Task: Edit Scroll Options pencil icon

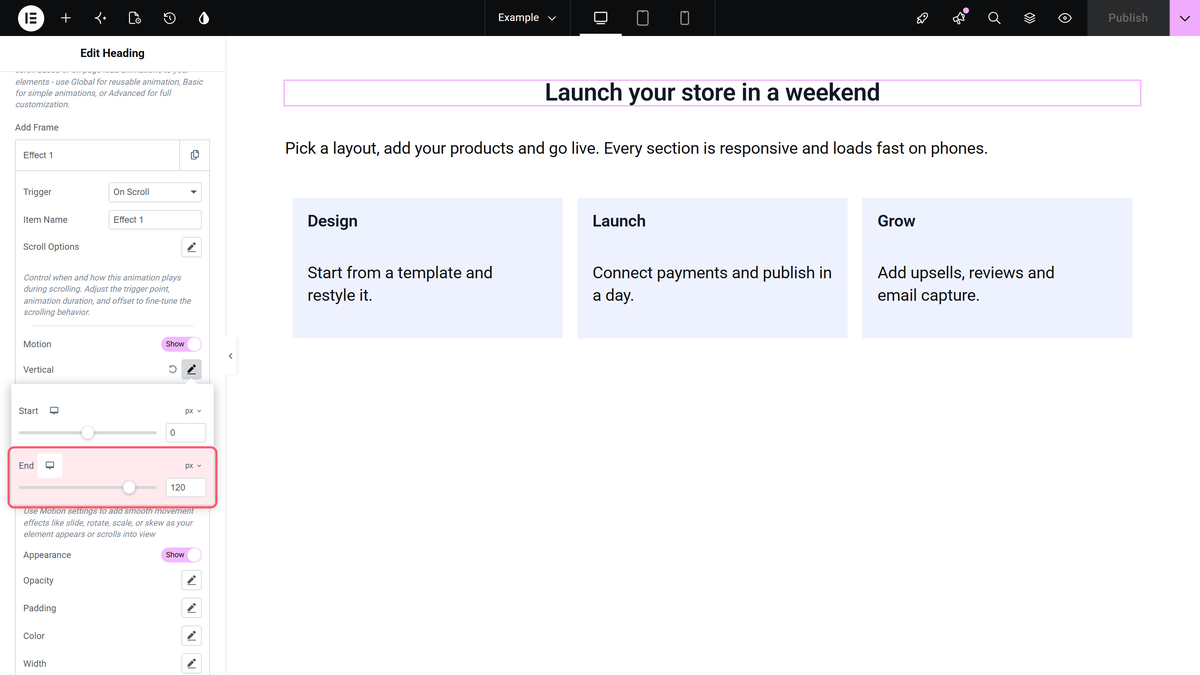Action: [192, 247]
